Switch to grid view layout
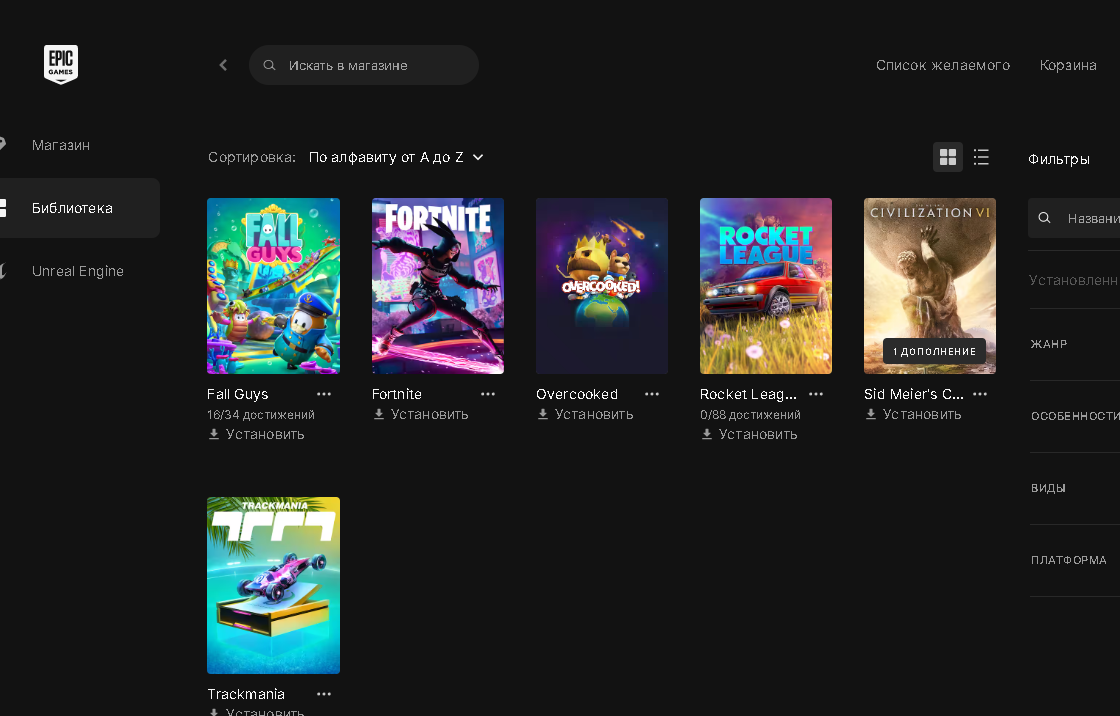1120x716 pixels. (x=948, y=157)
